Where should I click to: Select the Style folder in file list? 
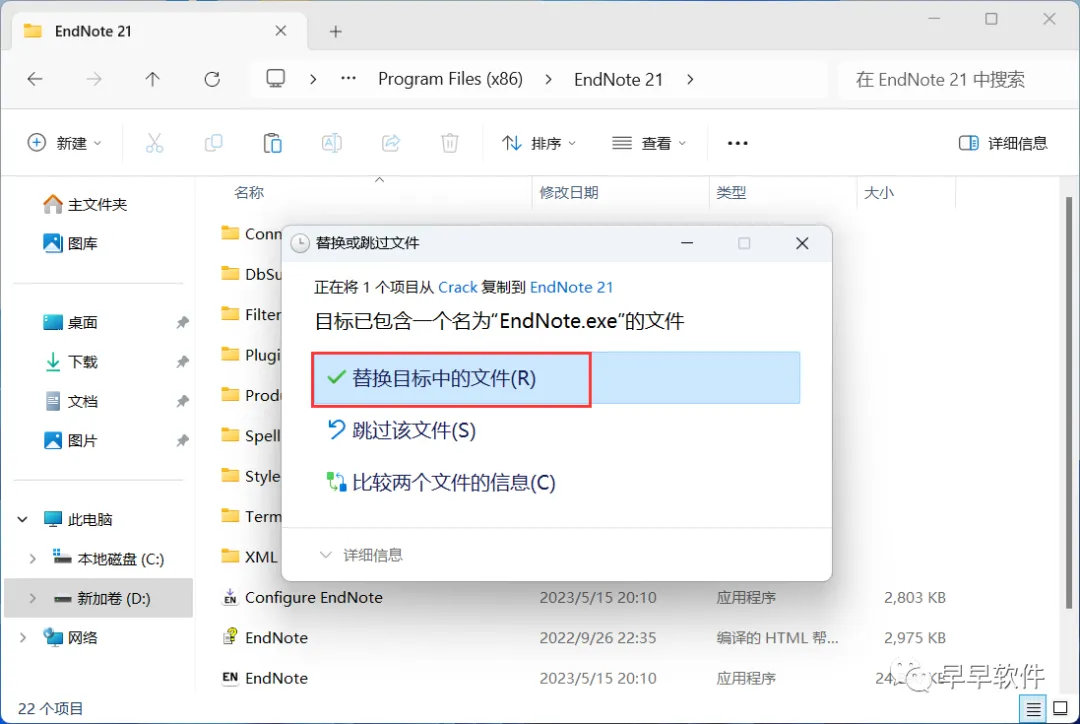(x=249, y=476)
